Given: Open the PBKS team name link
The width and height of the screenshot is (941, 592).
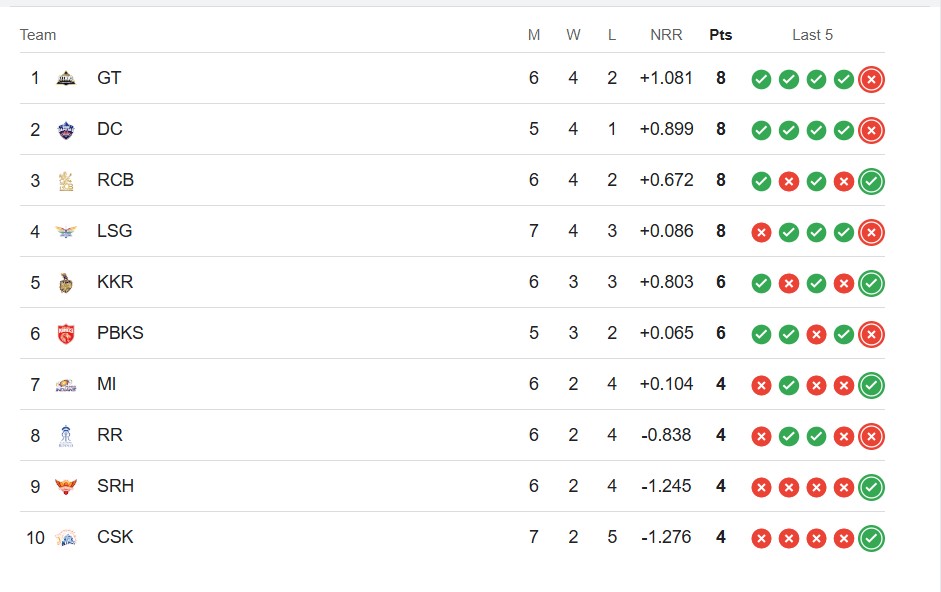Looking at the screenshot, I should coord(120,333).
